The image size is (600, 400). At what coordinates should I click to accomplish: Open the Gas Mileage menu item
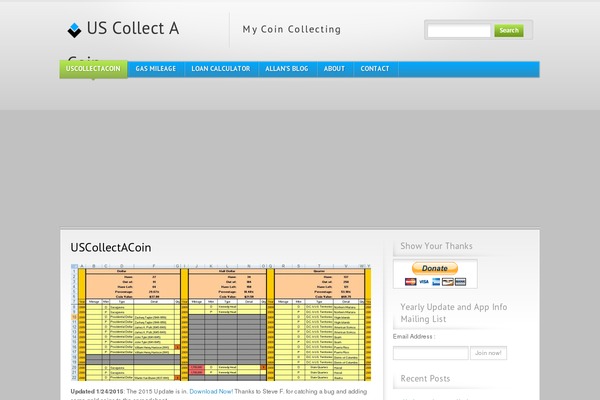pyautogui.click(x=156, y=69)
